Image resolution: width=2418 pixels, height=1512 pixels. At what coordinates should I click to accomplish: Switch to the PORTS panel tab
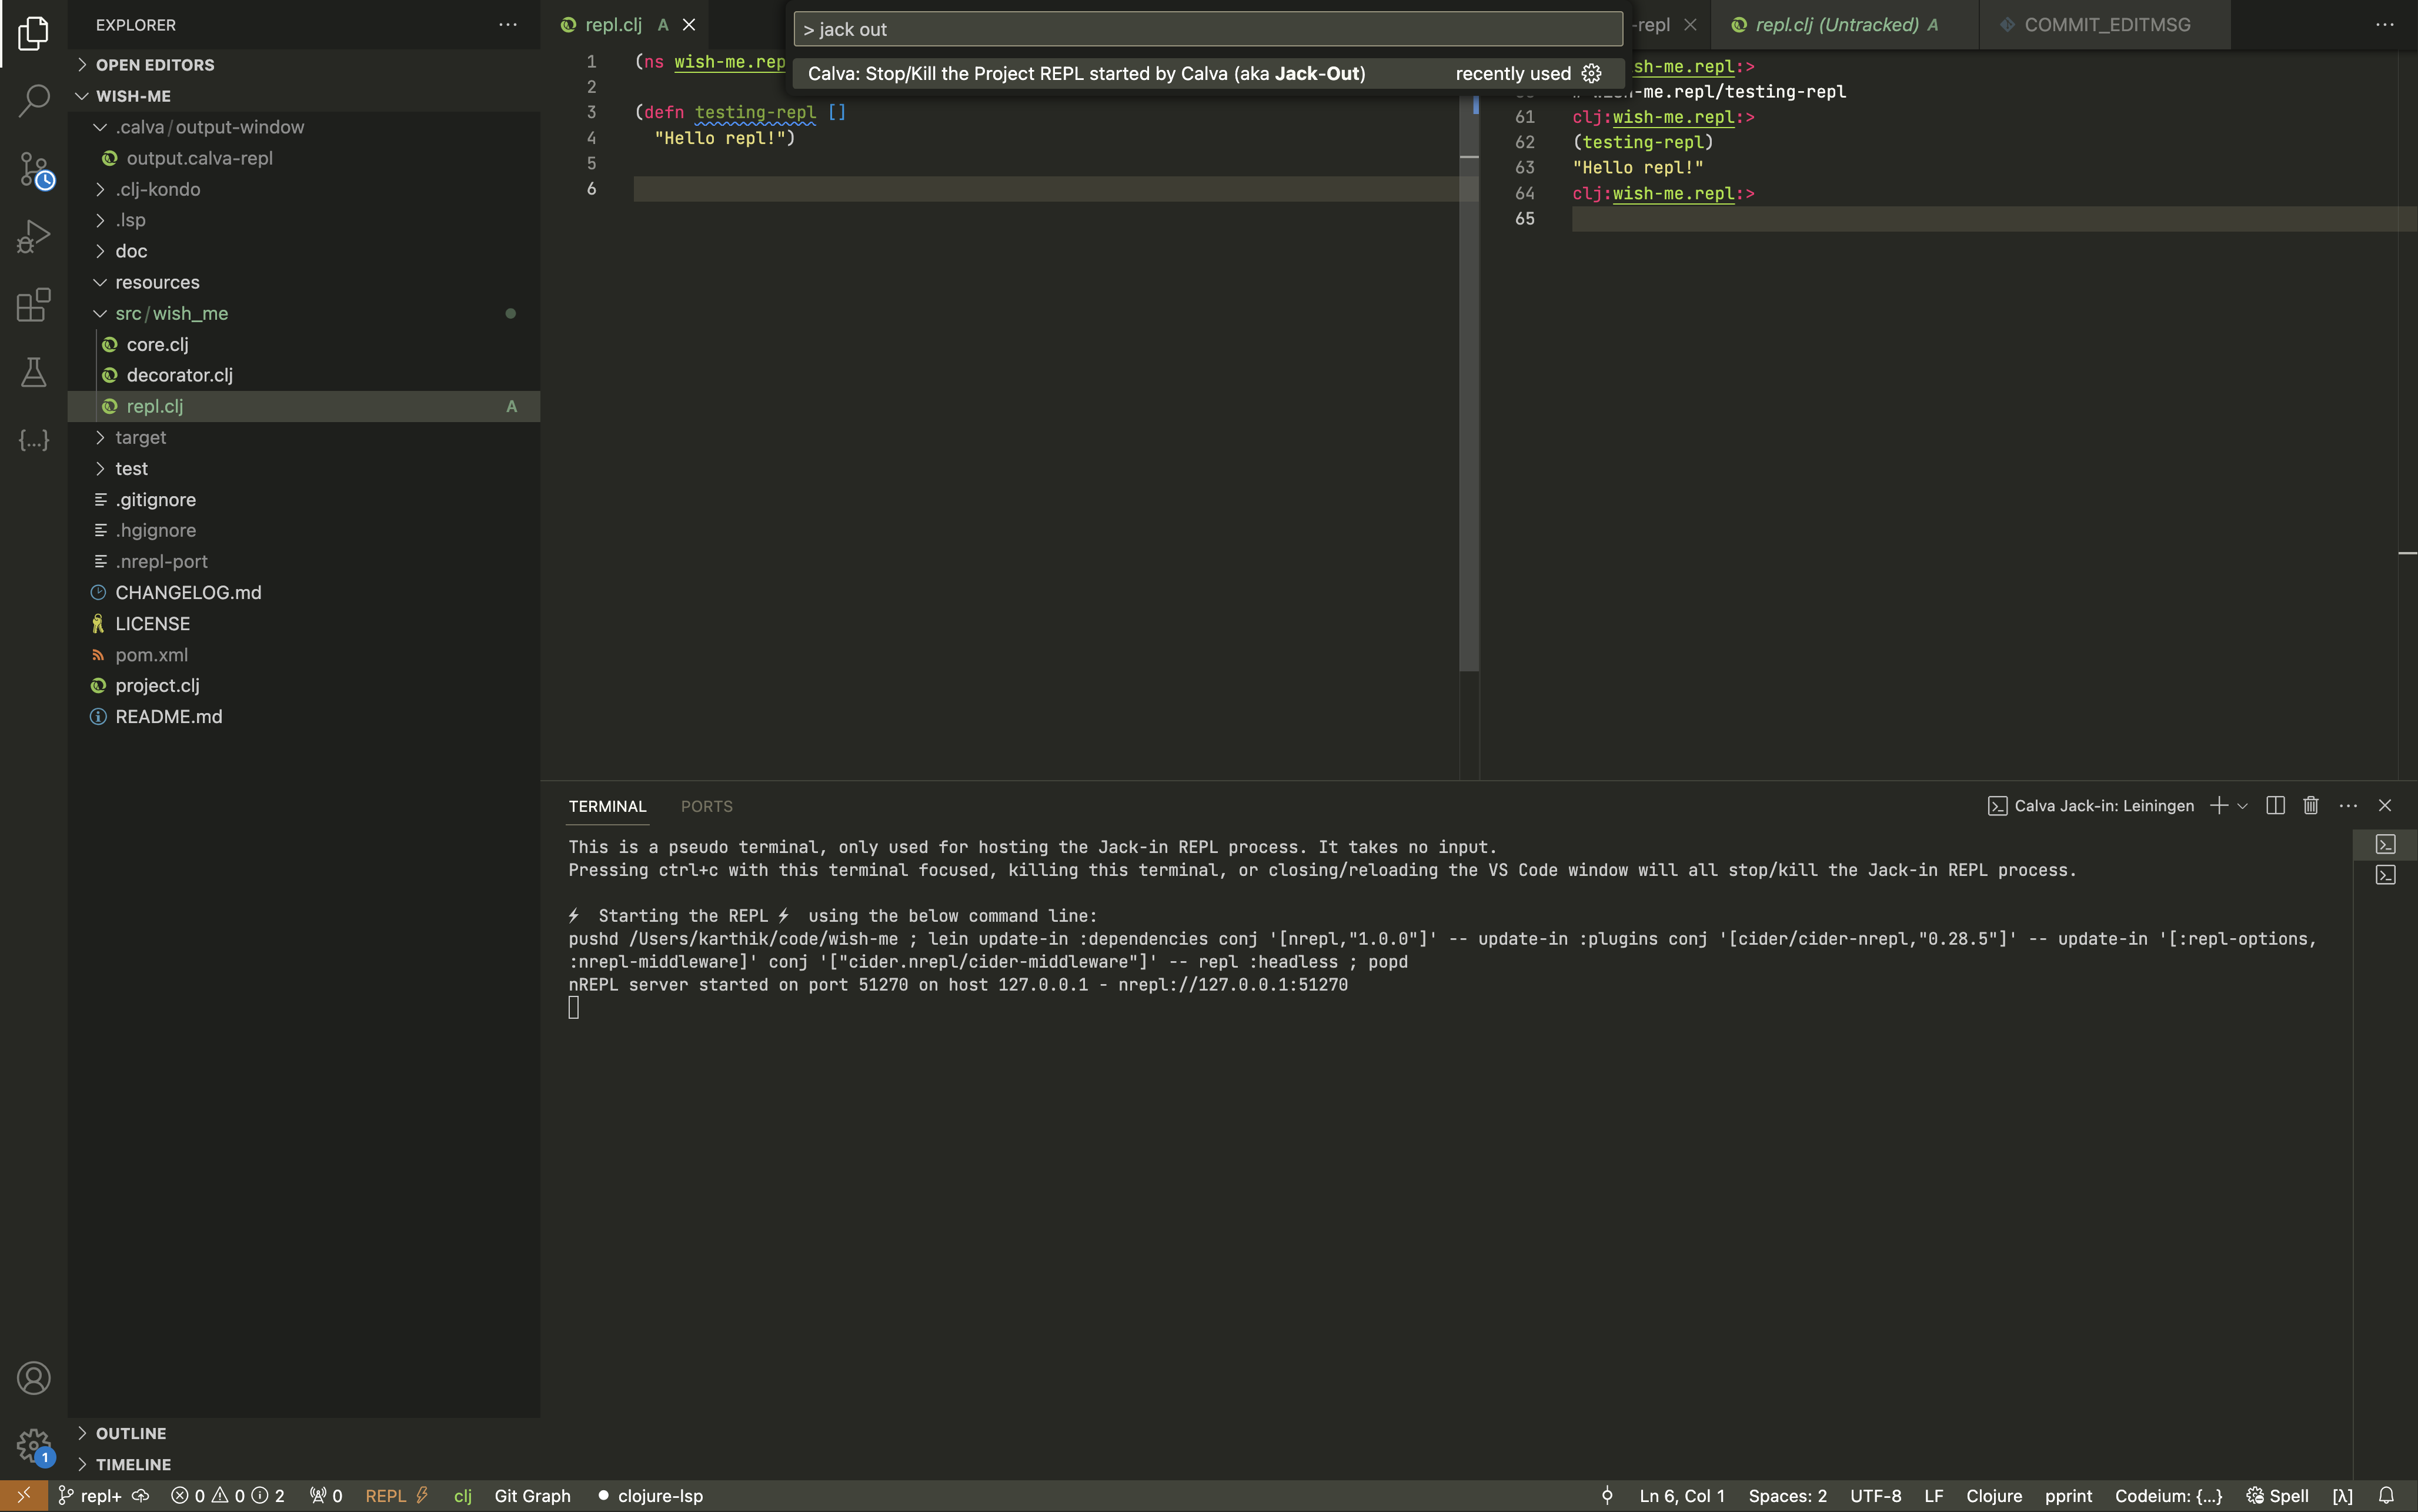pos(706,806)
